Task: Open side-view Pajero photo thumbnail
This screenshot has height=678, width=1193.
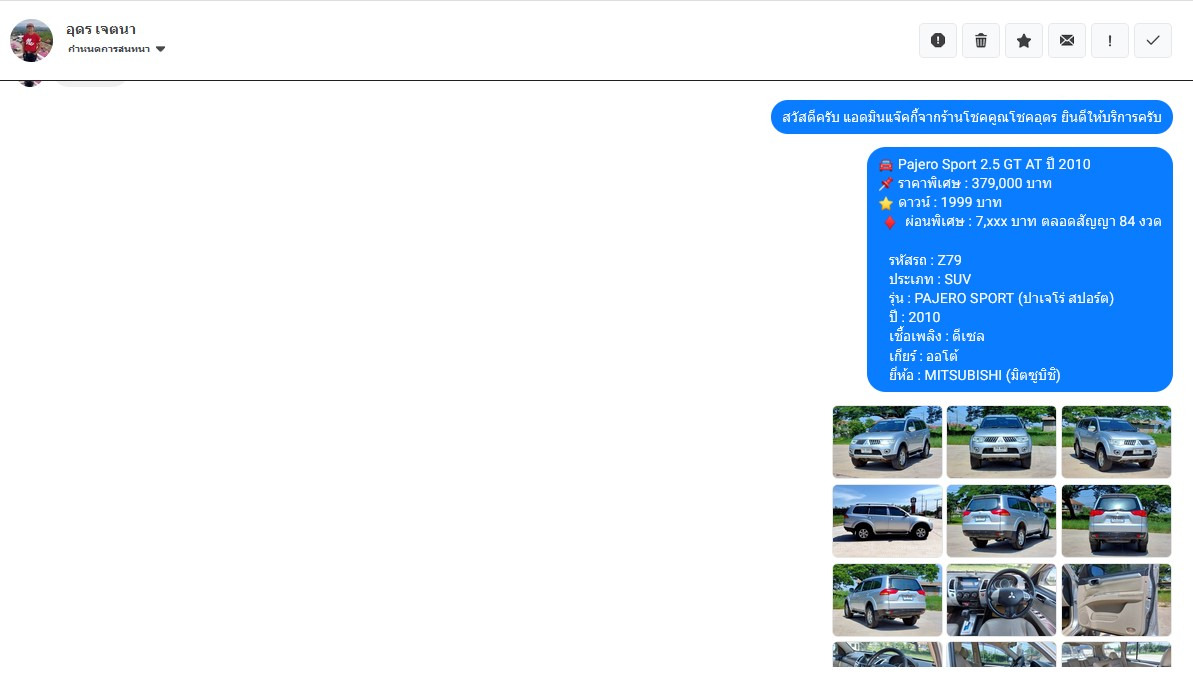Action: tap(887, 521)
